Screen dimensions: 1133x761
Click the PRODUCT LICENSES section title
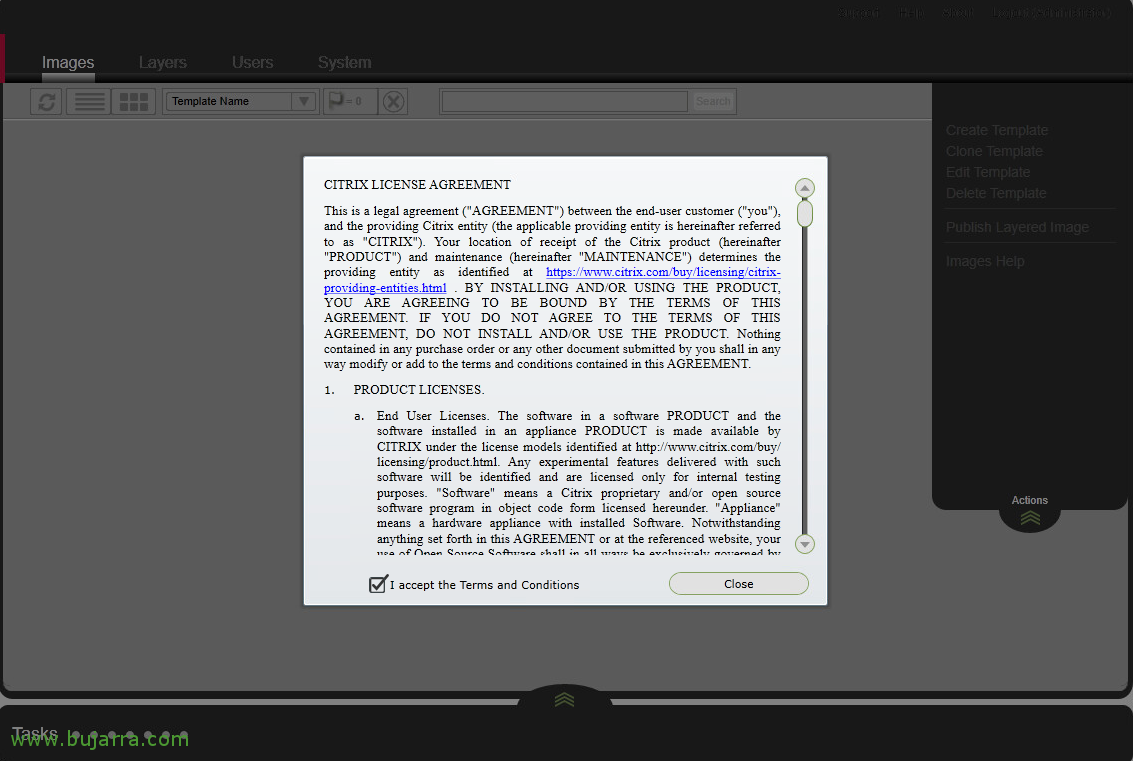(x=418, y=390)
